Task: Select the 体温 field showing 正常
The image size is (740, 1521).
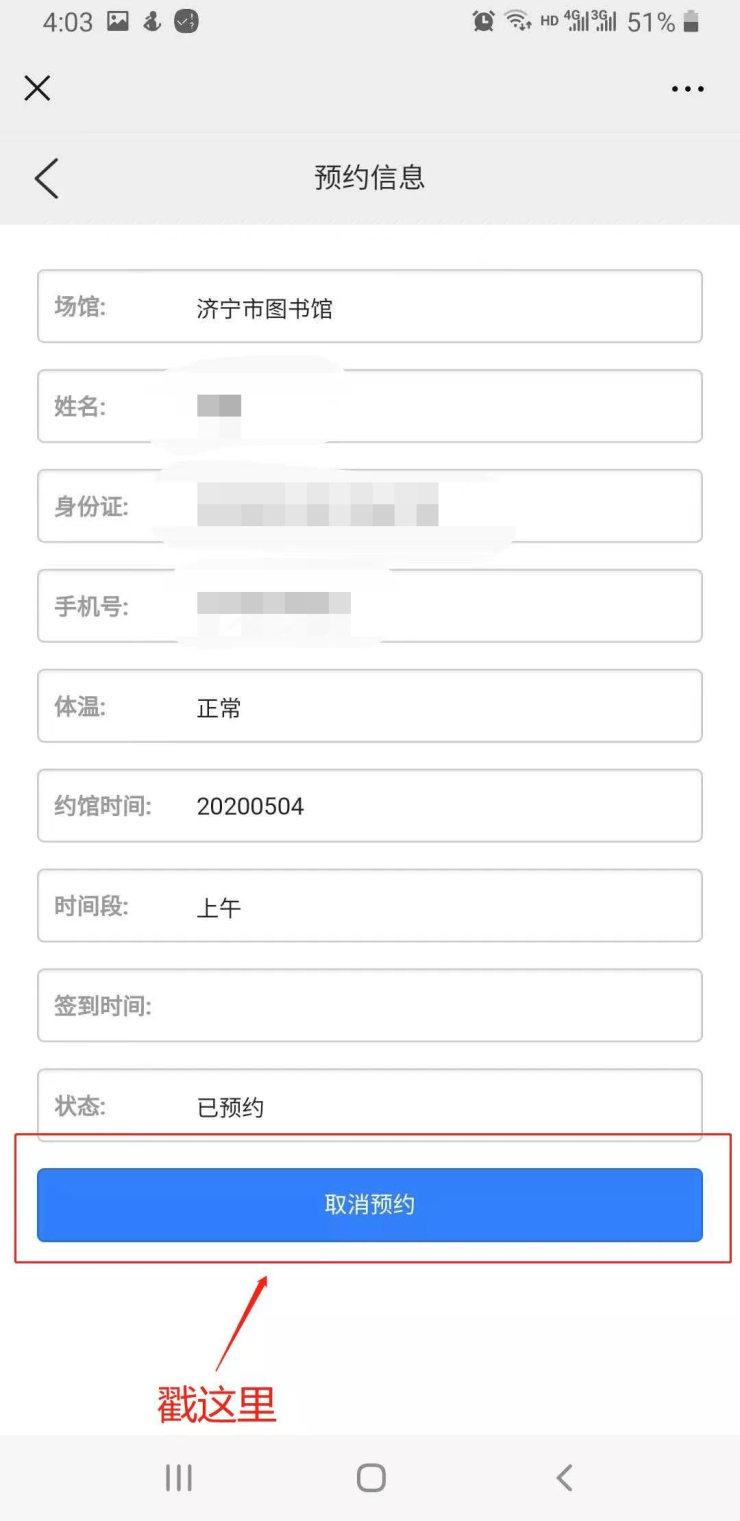Action: click(370, 706)
